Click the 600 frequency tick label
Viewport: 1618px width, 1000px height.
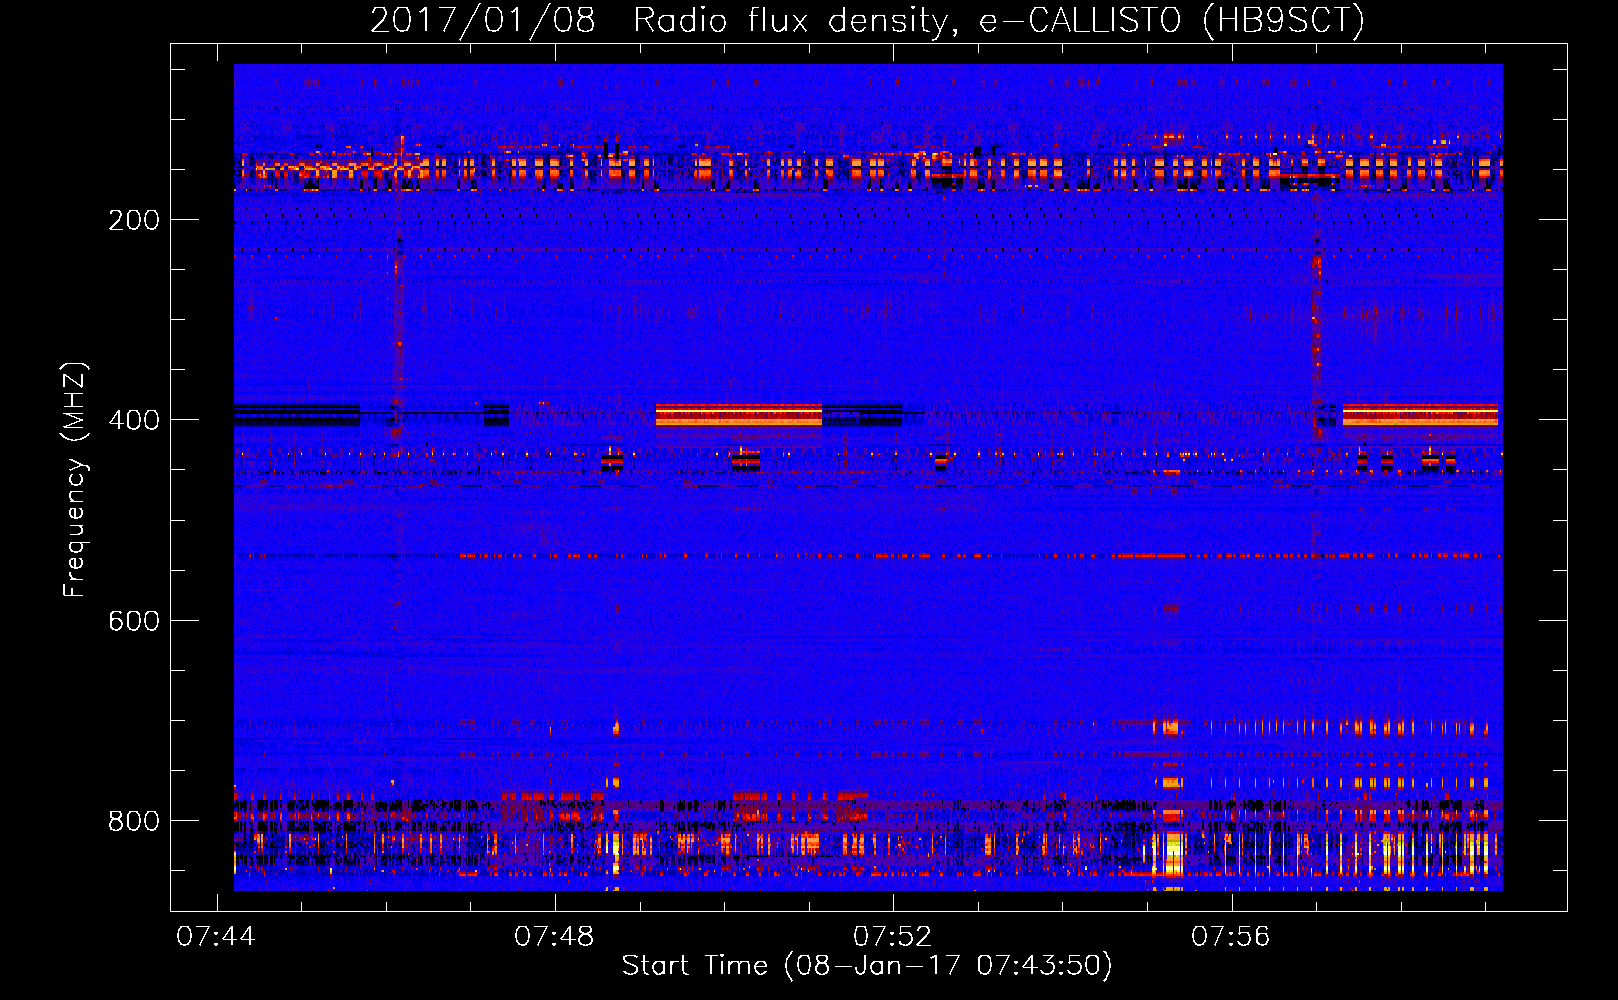pos(134,621)
